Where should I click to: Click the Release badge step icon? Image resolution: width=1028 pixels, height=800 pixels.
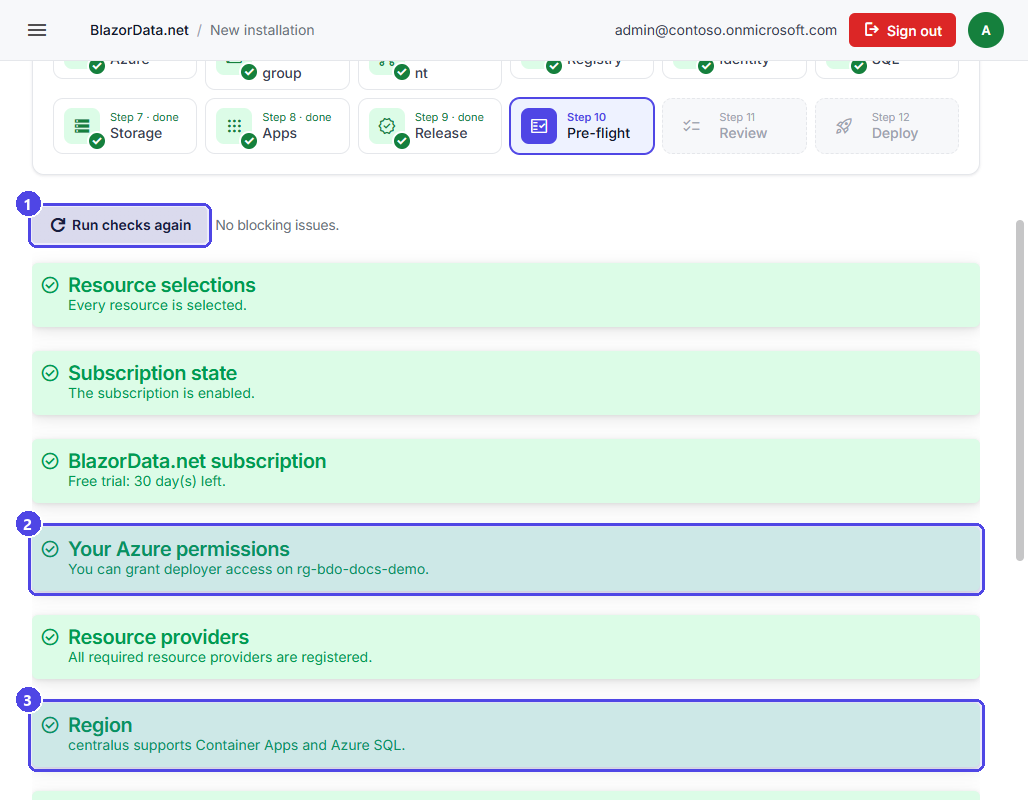click(387, 126)
